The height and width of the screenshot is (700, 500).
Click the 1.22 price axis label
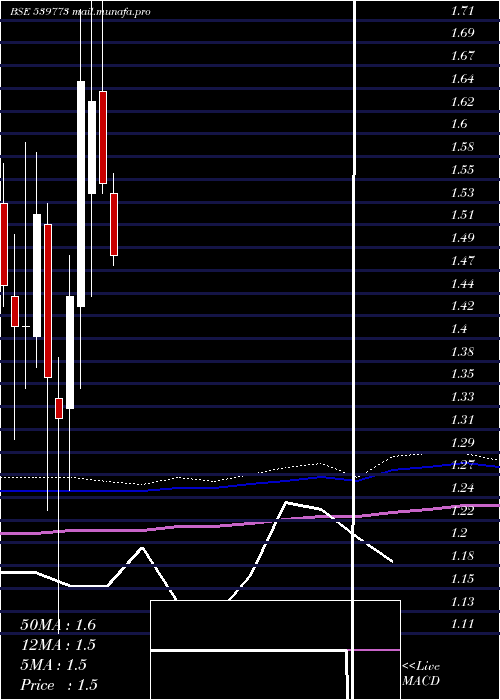click(x=462, y=511)
